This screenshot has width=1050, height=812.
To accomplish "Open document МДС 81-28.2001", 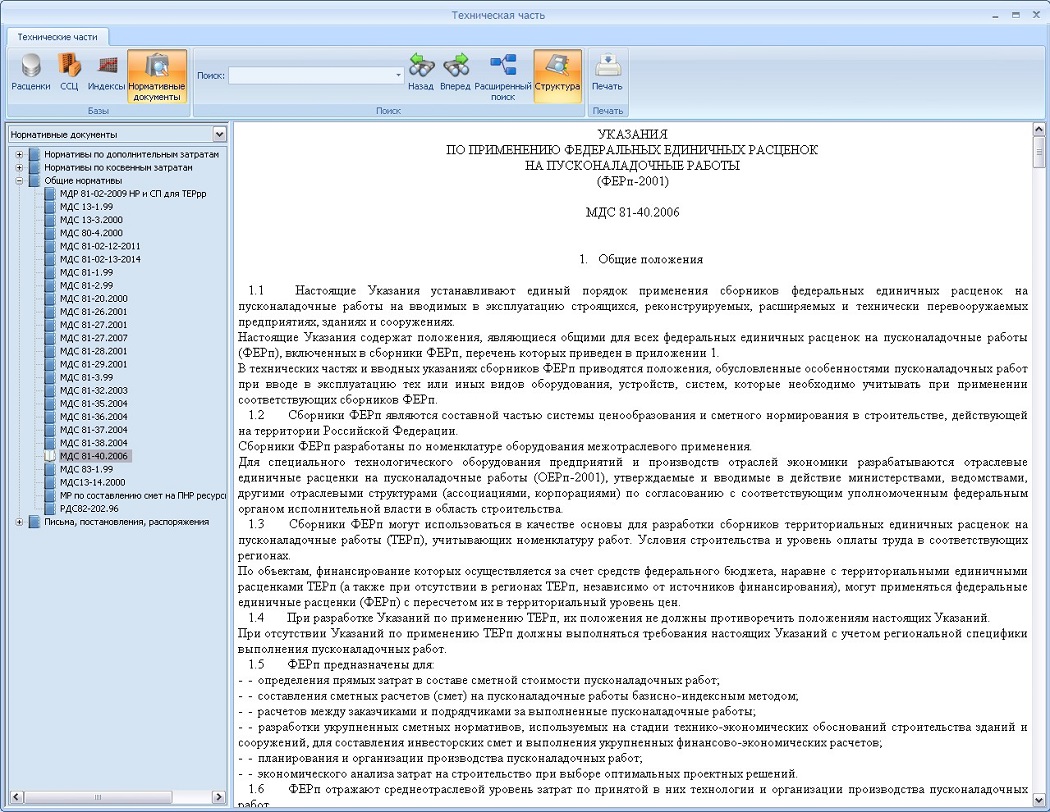I will [x=94, y=351].
